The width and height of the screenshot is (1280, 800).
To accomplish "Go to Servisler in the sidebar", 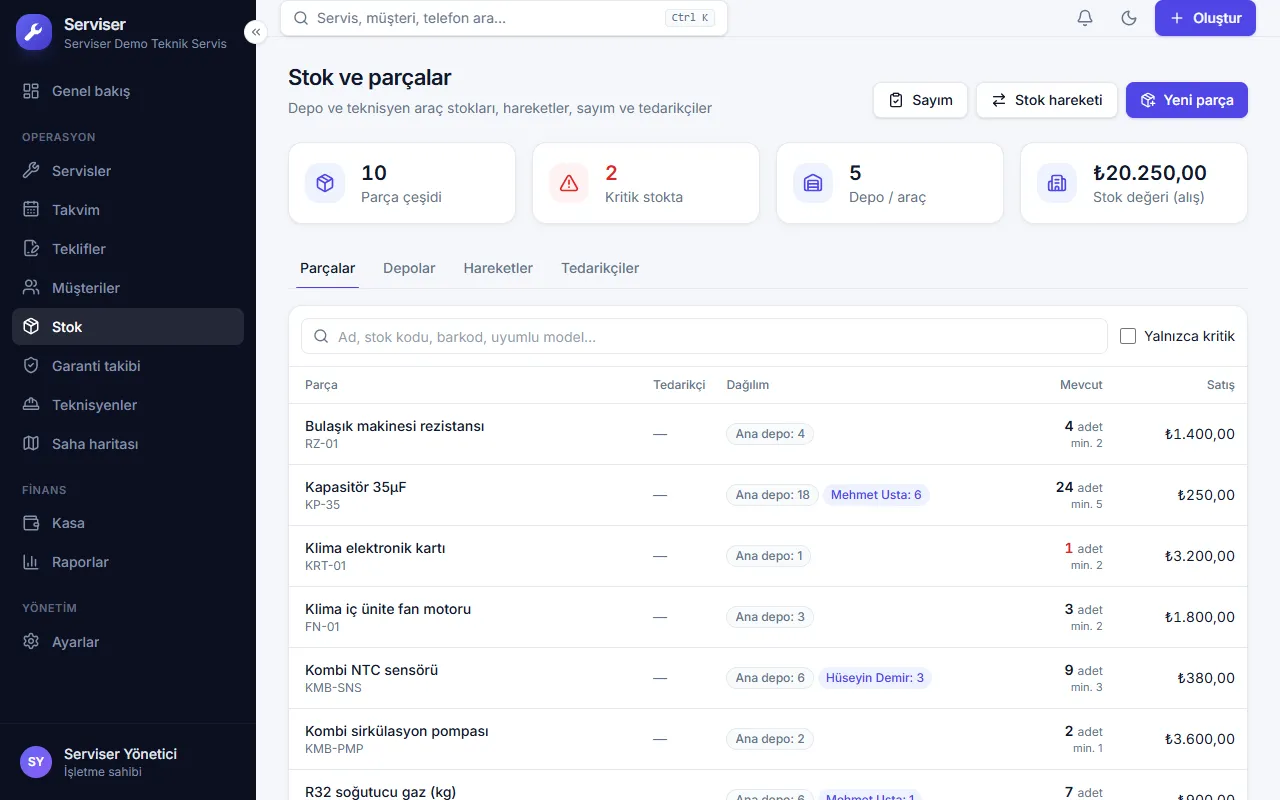I will [128, 171].
